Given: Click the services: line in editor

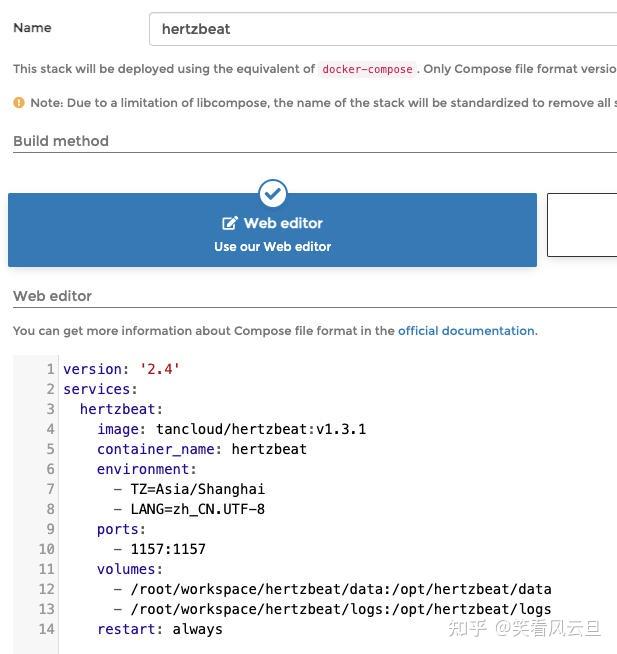Looking at the screenshot, I should coord(100,389).
